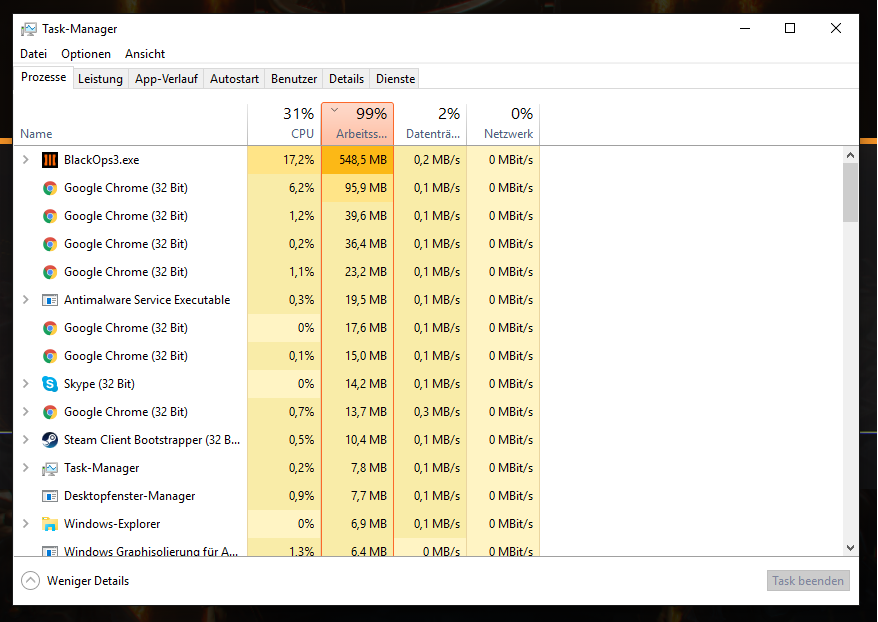The image size is (878, 622).
Task: Click the 0,2 MB/s disk value
Action: tap(437, 160)
